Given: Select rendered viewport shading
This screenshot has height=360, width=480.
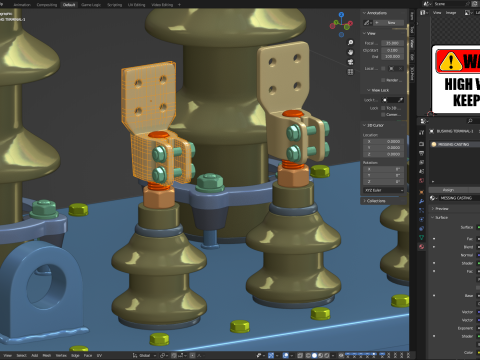Looking at the screenshot, I should (327, 355).
